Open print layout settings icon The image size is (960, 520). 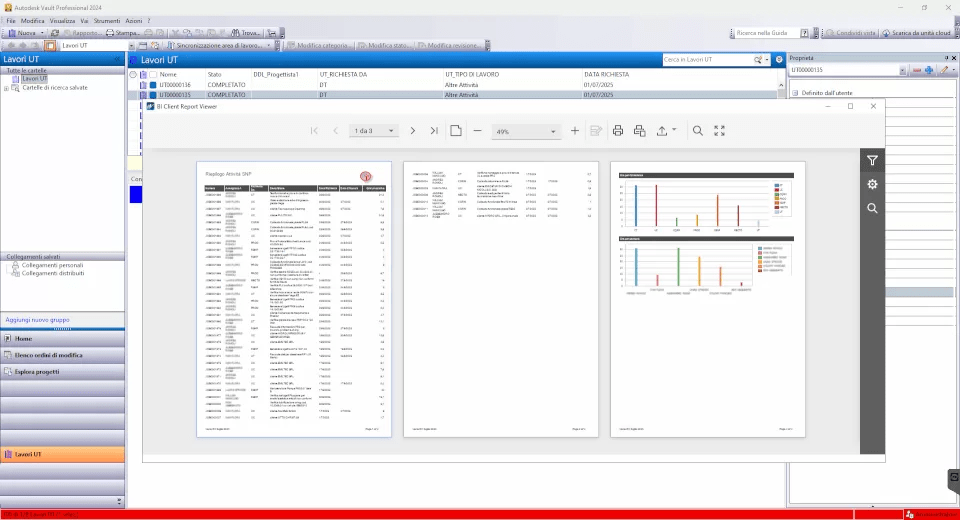(x=639, y=130)
